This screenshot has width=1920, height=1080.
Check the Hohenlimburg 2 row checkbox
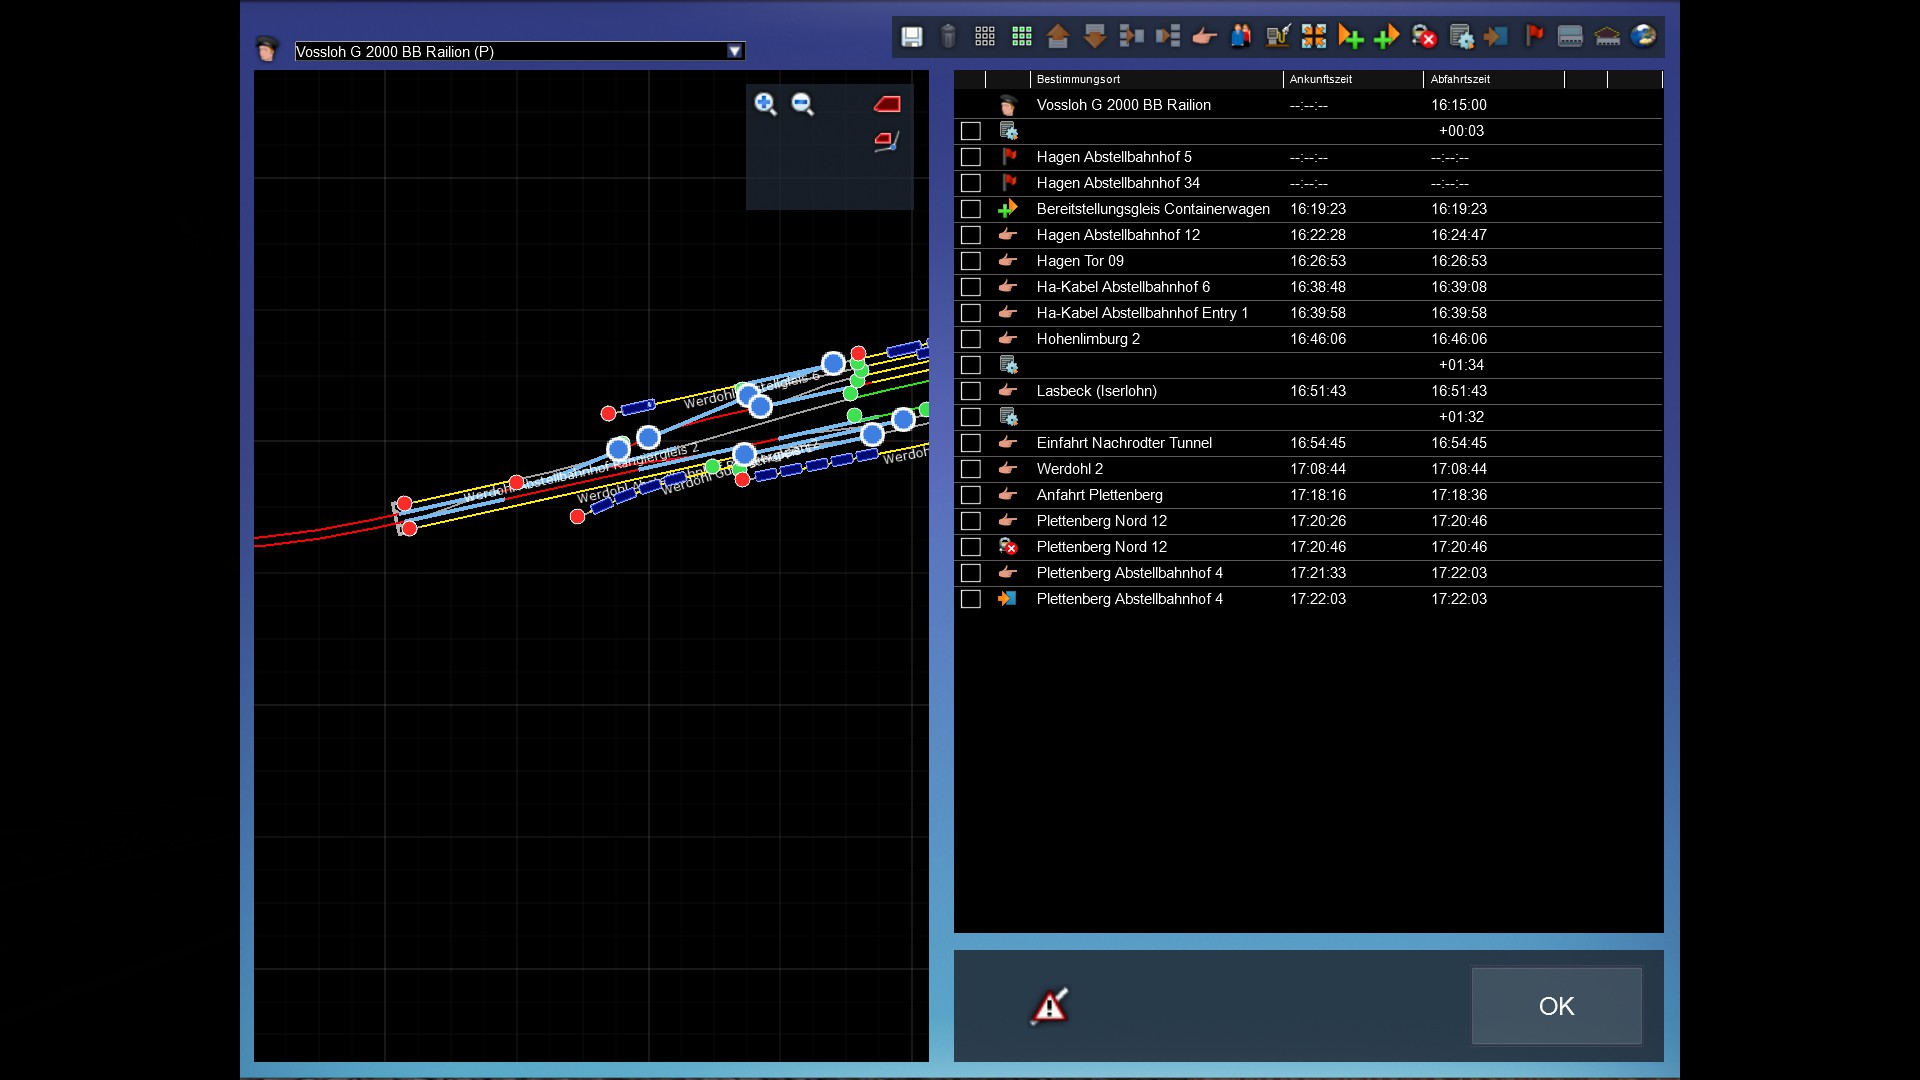[x=970, y=339]
